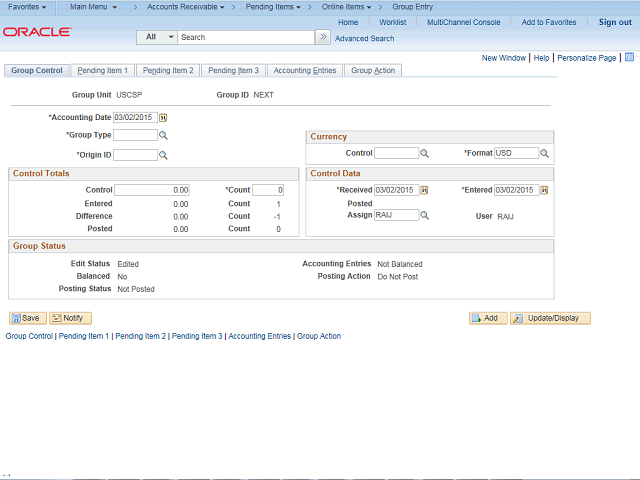Click the Sign out link

(x=614, y=22)
